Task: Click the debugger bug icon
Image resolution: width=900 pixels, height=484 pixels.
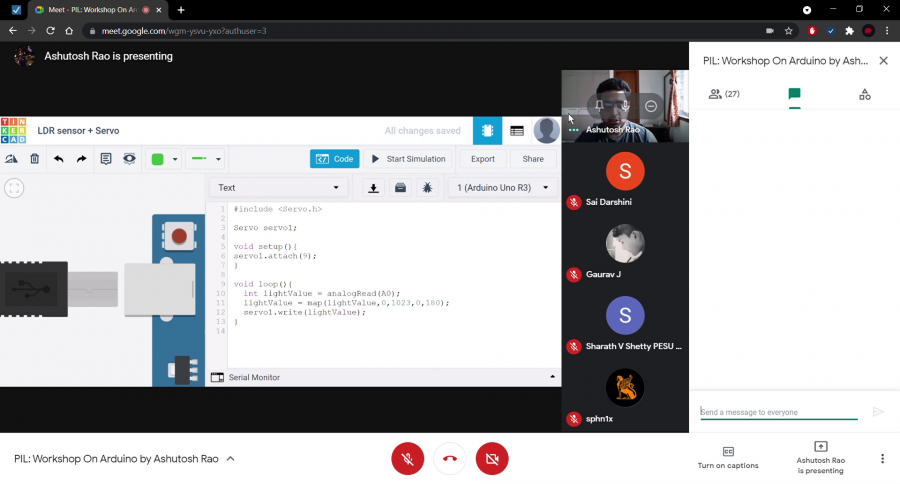Action: click(x=427, y=188)
